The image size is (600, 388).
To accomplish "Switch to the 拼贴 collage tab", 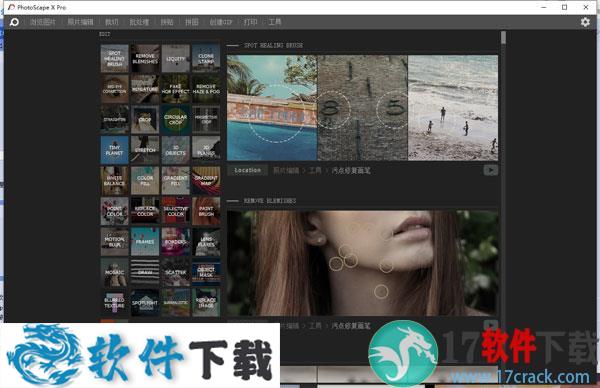I will 167,22.
